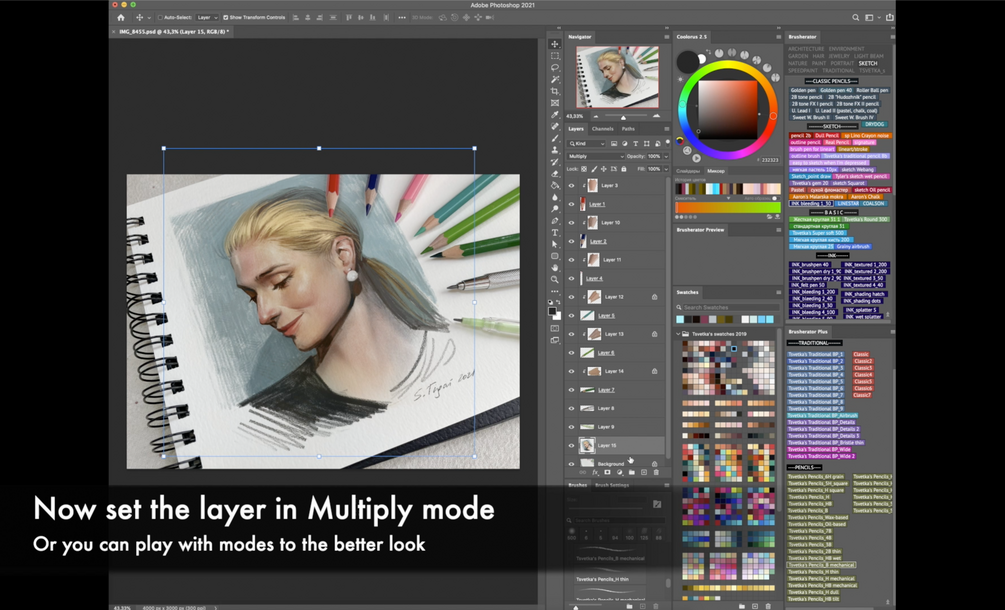Select the Dodge tool
This screenshot has height=610, width=1005.
[x=555, y=209]
